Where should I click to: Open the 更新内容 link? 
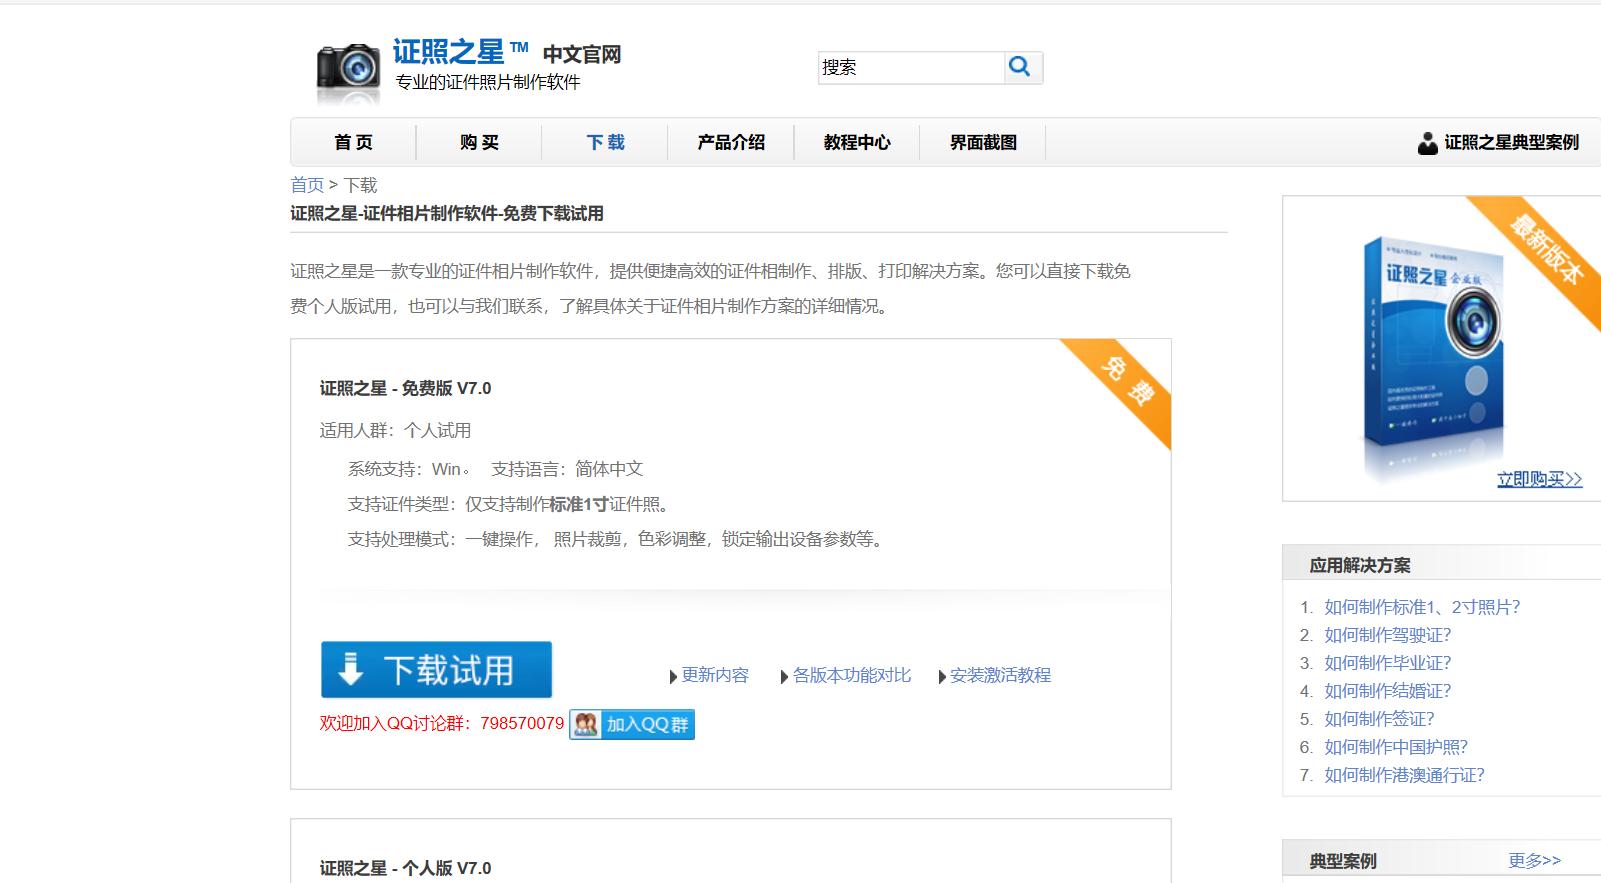[715, 676]
